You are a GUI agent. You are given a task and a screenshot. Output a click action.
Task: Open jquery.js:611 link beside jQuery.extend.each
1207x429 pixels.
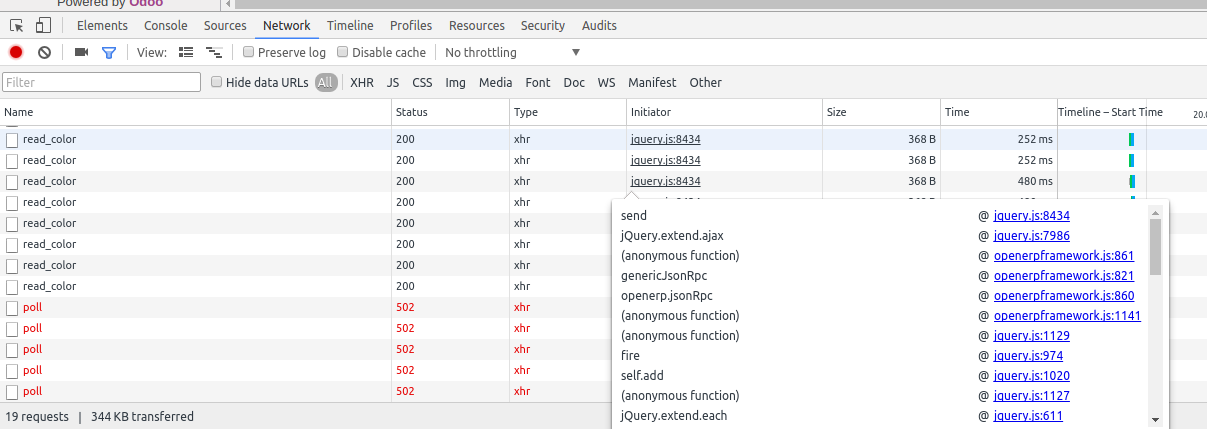point(1028,415)
